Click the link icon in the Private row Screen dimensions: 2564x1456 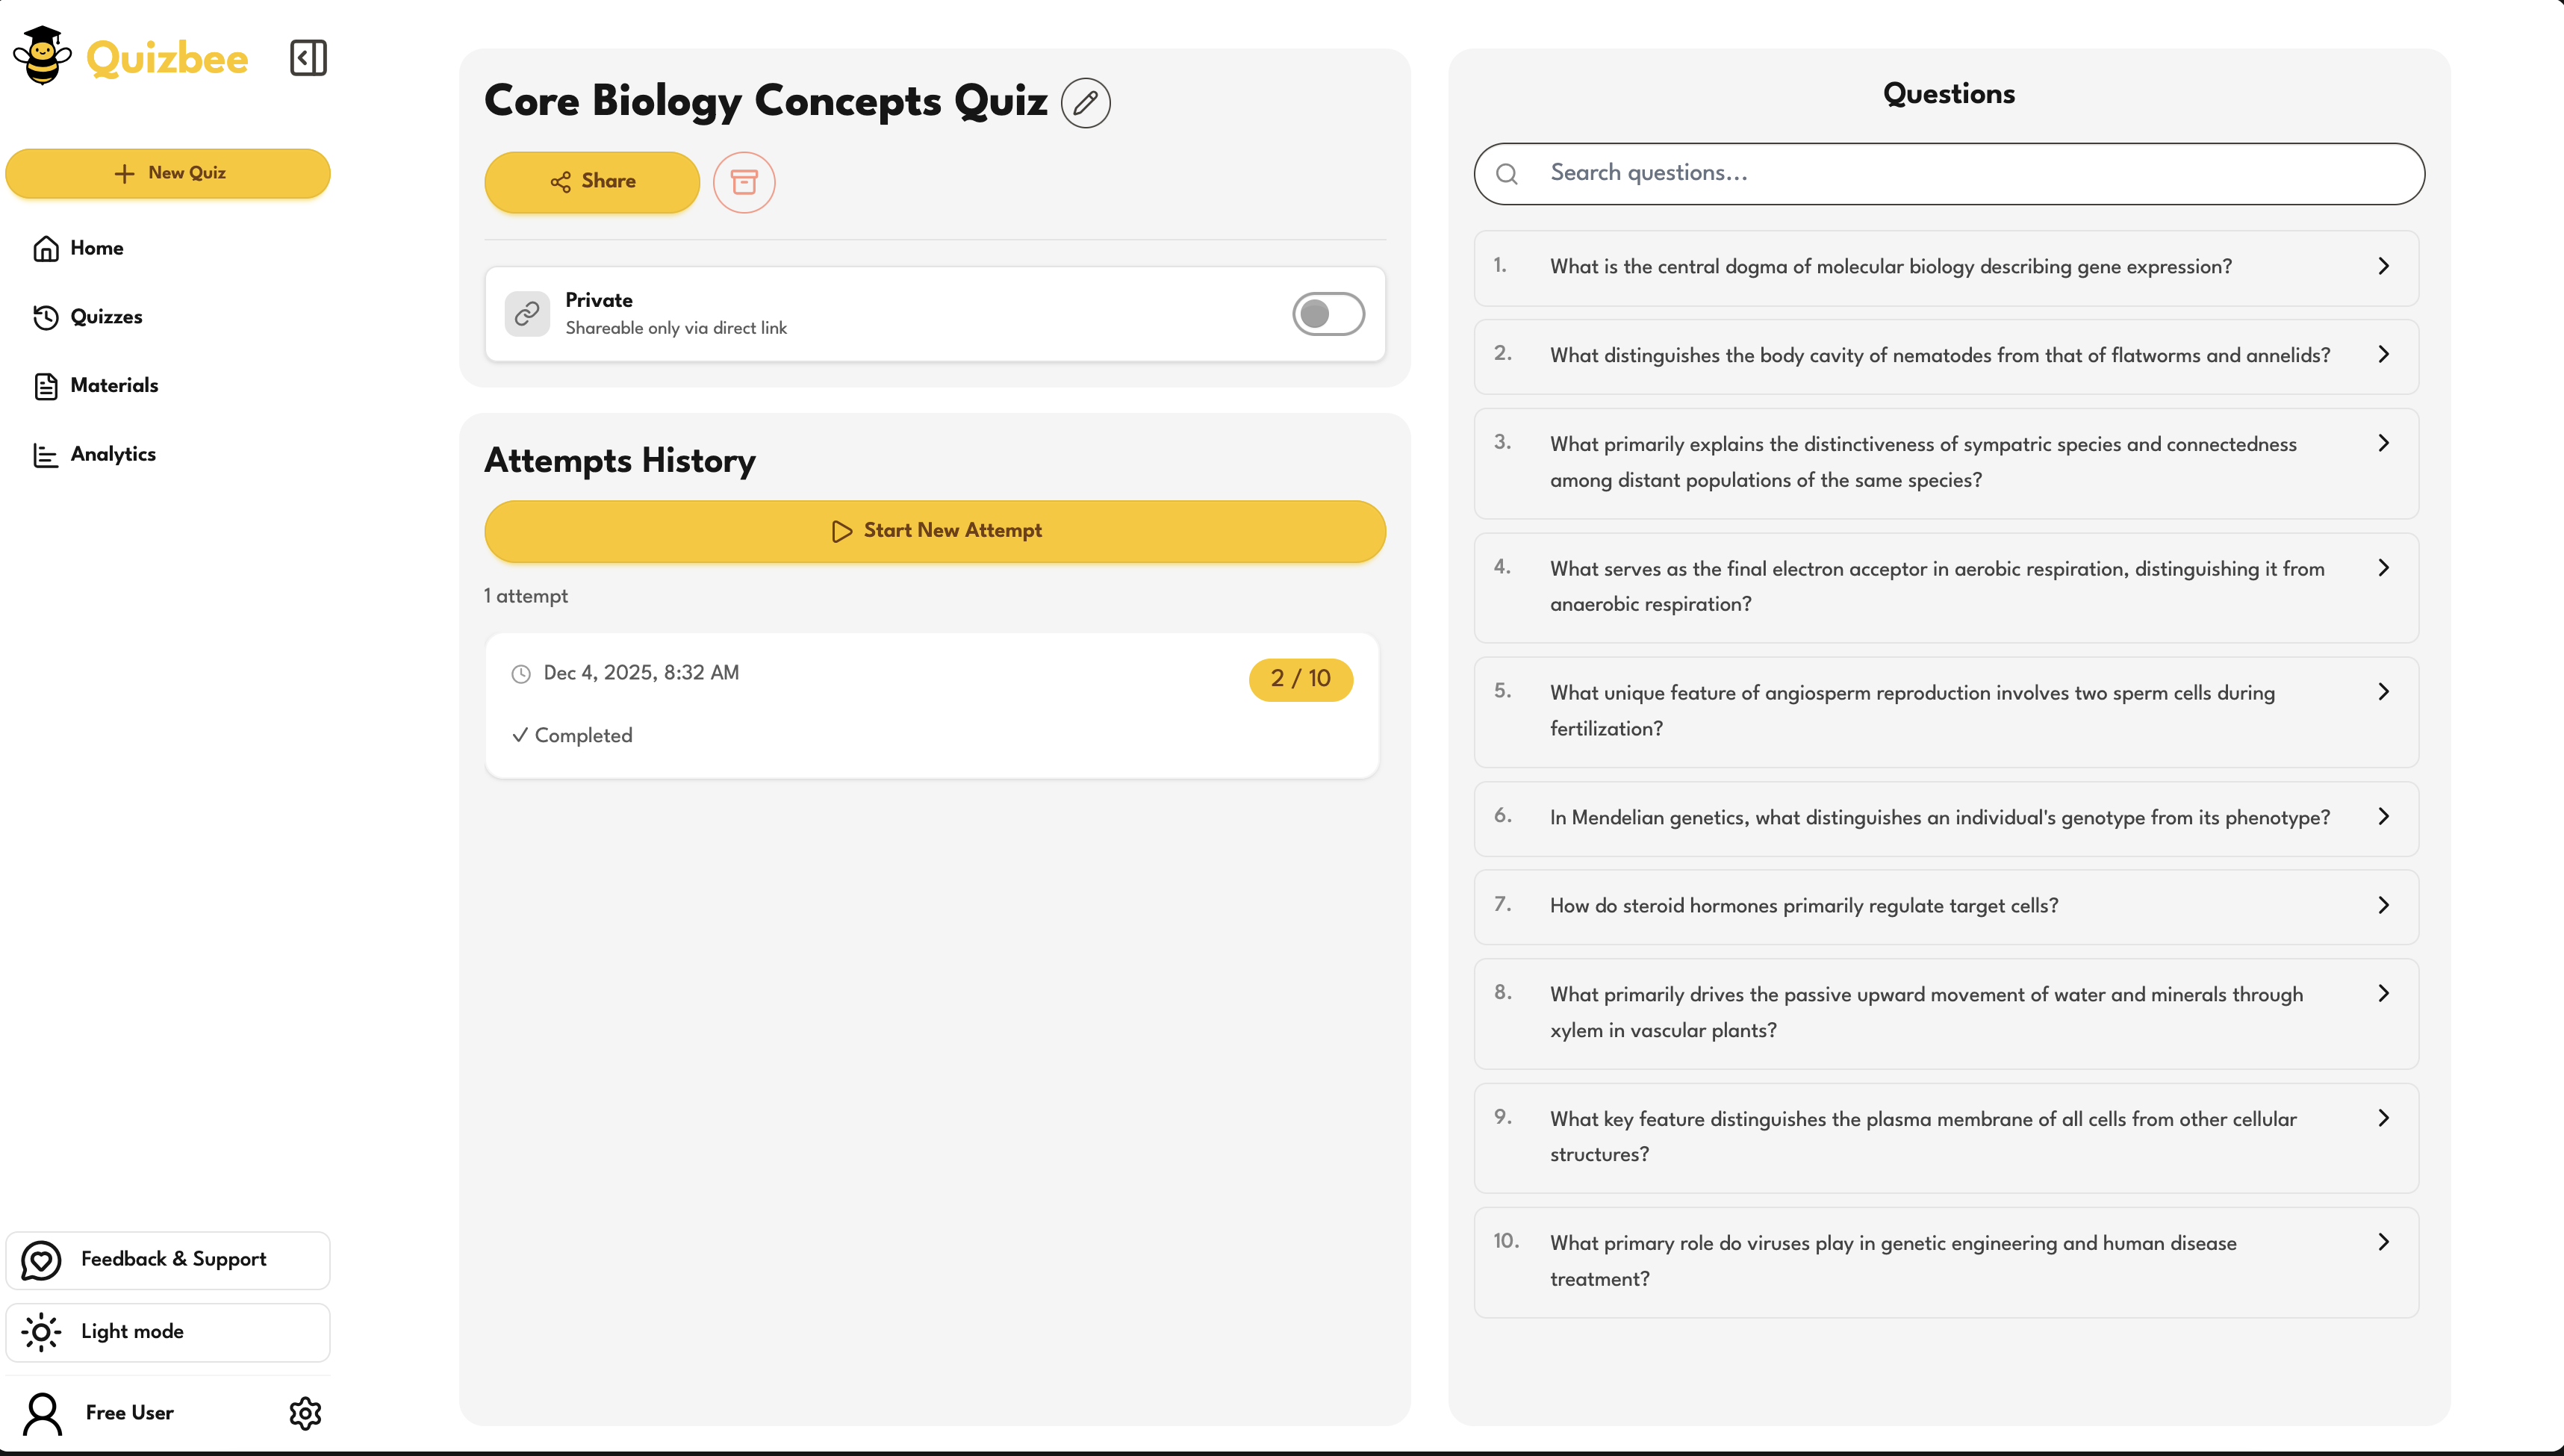pos(527,313)
